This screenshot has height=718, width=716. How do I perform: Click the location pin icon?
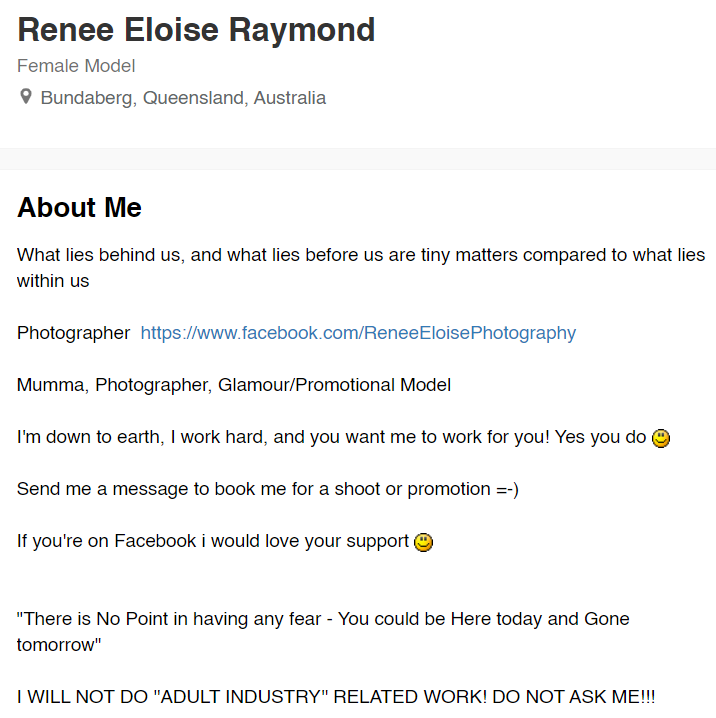[26, 97]
